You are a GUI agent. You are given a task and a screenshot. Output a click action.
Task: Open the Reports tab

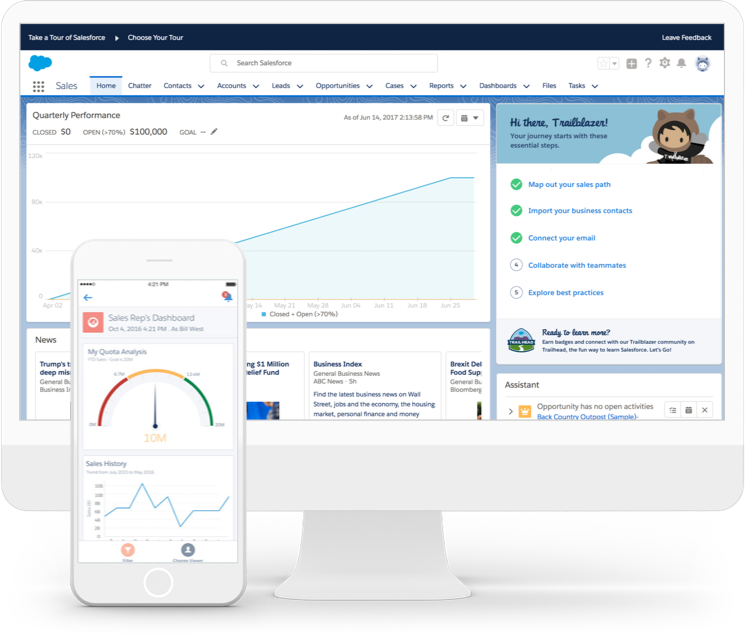tap(441, 86)
